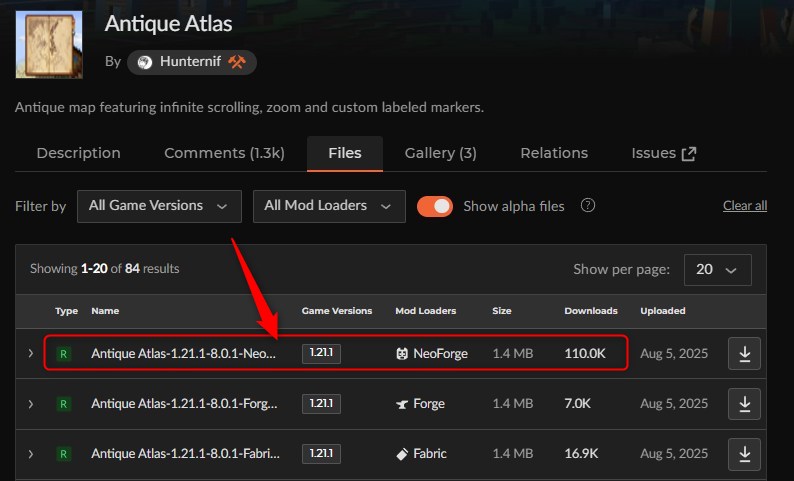
Task: Click the Fabric loader icon
Action: point(402,454)
